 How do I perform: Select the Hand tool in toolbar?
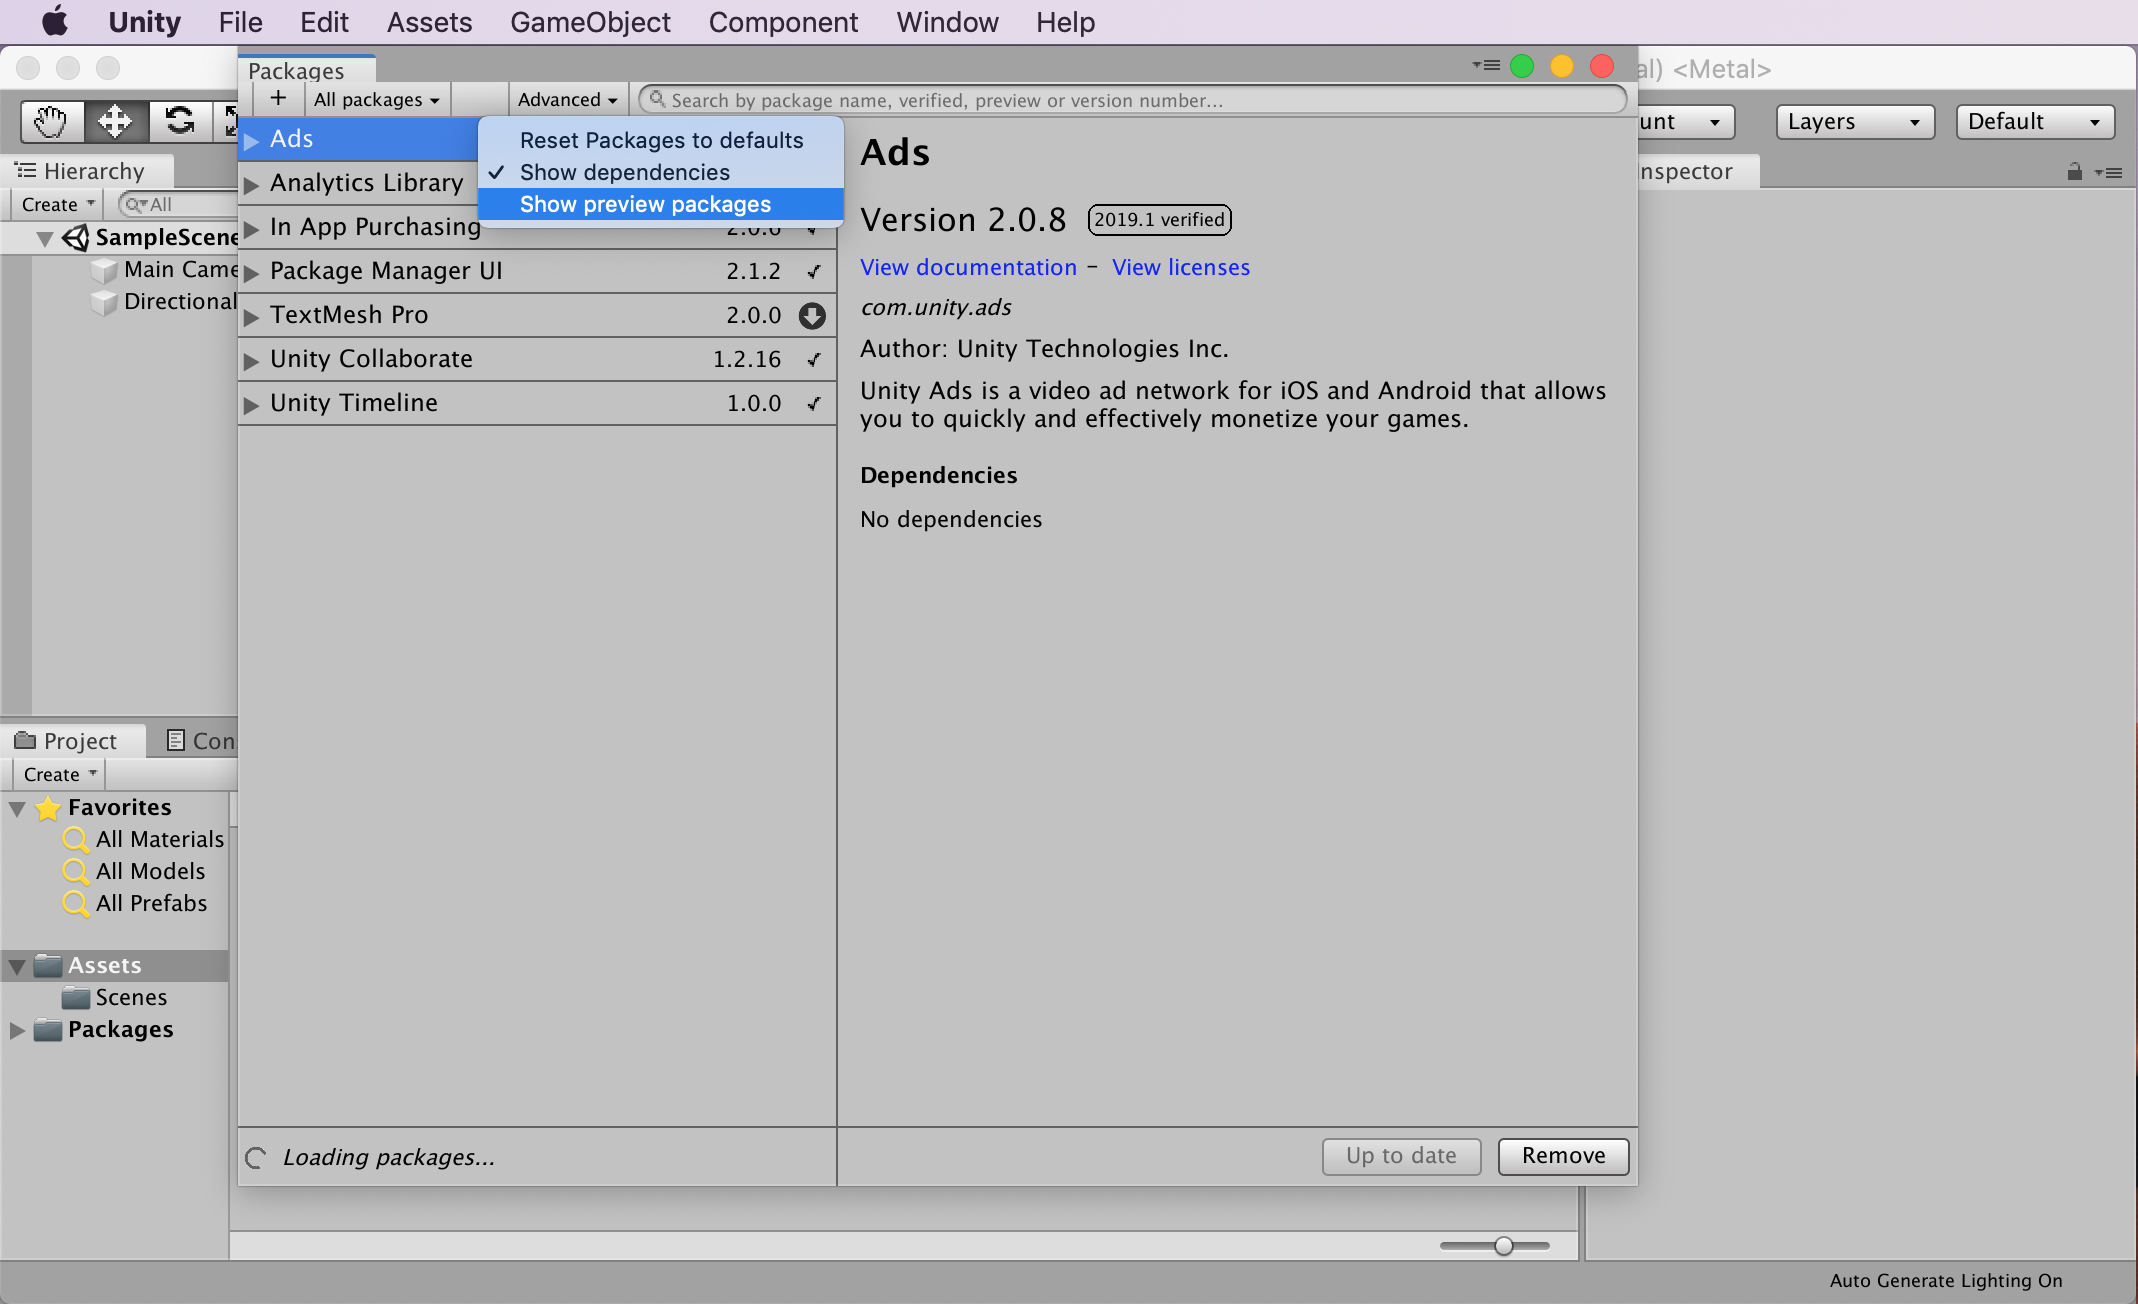coord(50,121)
